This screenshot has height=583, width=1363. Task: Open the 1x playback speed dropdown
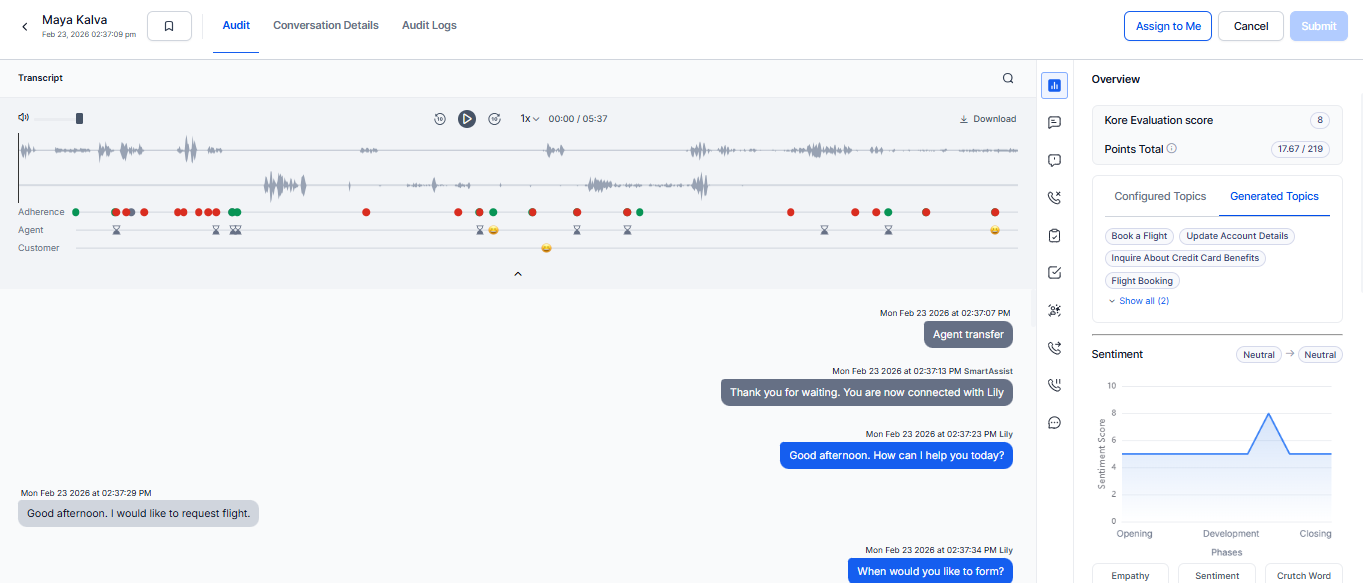[529, 119]
